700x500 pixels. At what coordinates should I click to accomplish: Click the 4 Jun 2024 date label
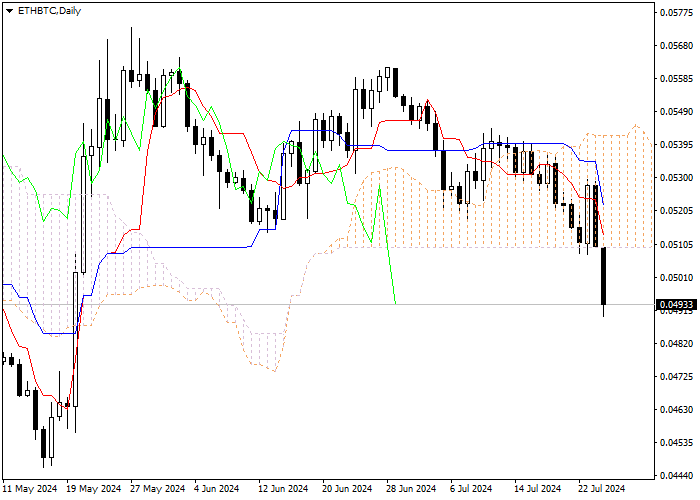click(x=217, y=489)
